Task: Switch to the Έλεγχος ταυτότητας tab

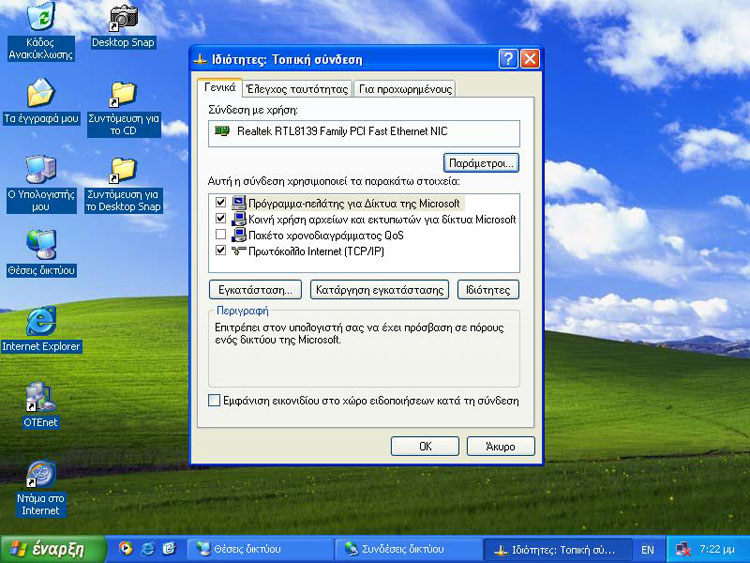Action: 297,89
